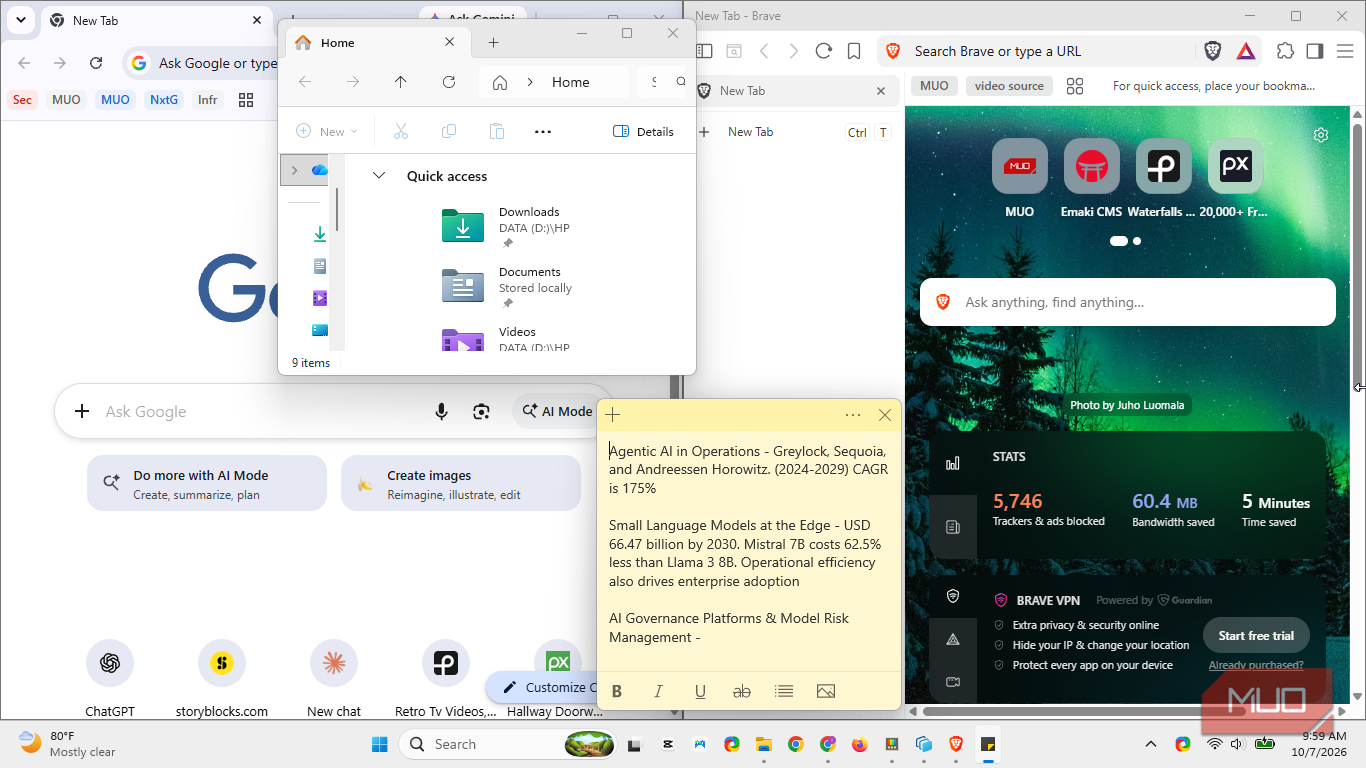This screenshot has height=768, width=1366.
Task: Click Start free trial for Brave VPN
Action: (1256, 635)
